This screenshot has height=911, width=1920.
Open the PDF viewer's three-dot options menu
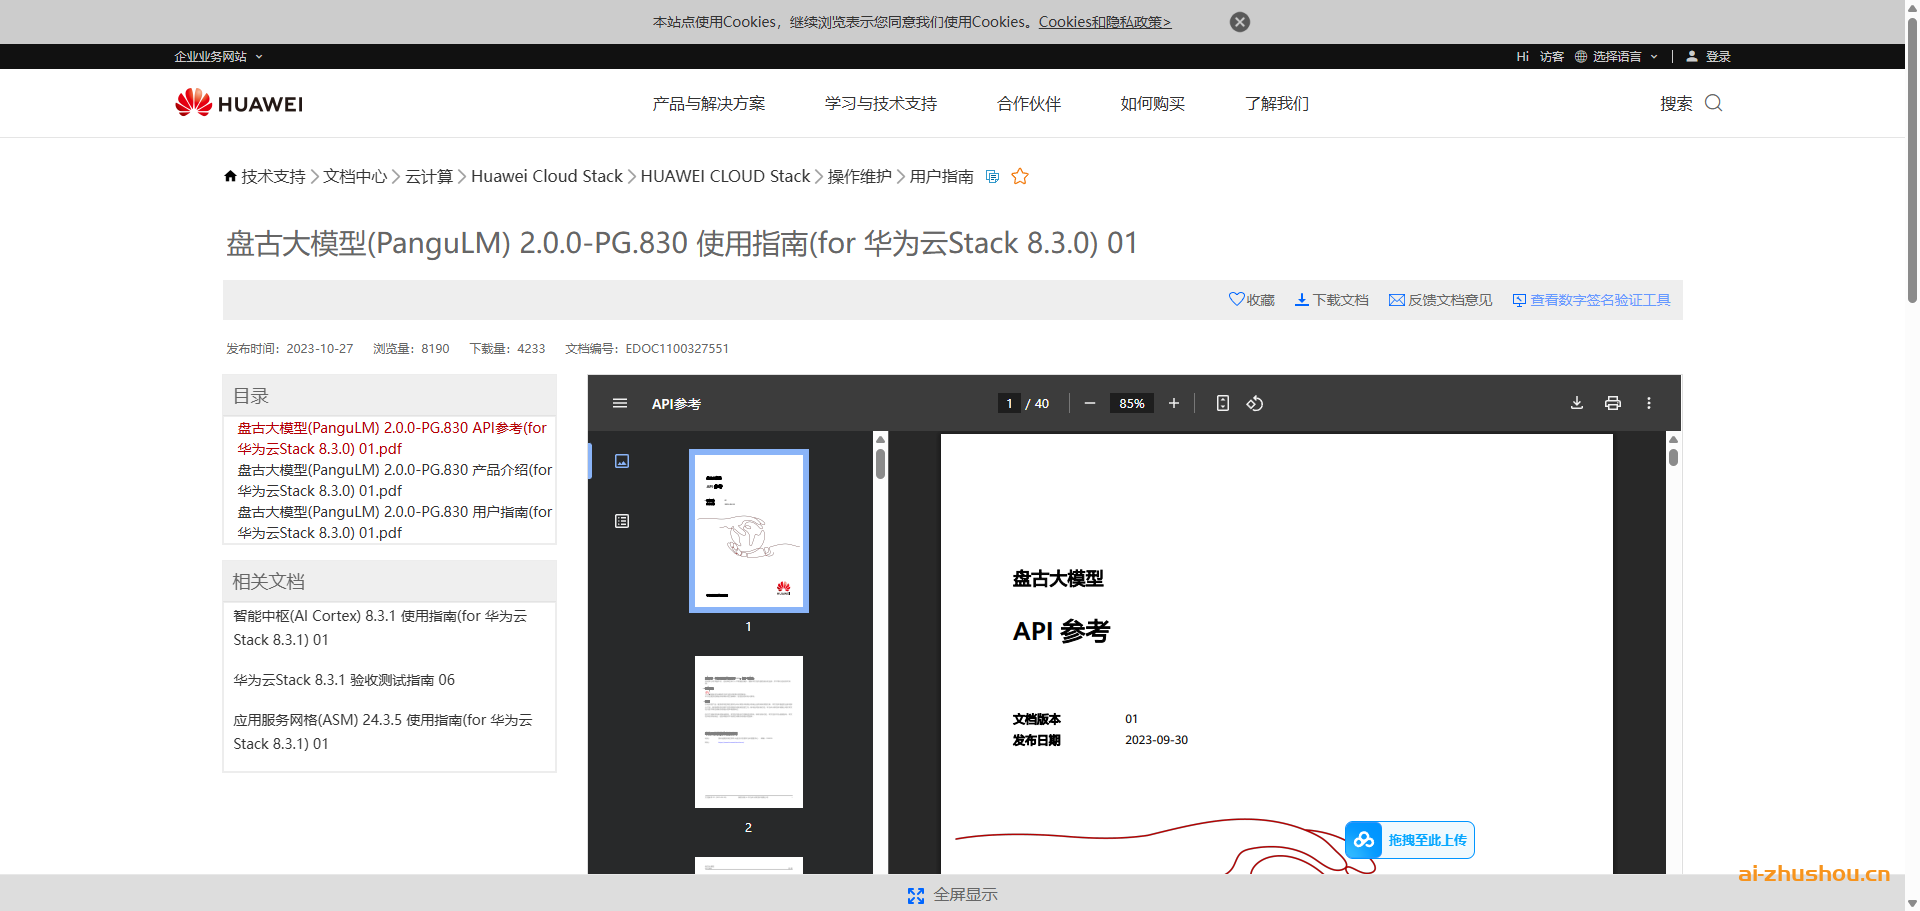[1648, 403]
